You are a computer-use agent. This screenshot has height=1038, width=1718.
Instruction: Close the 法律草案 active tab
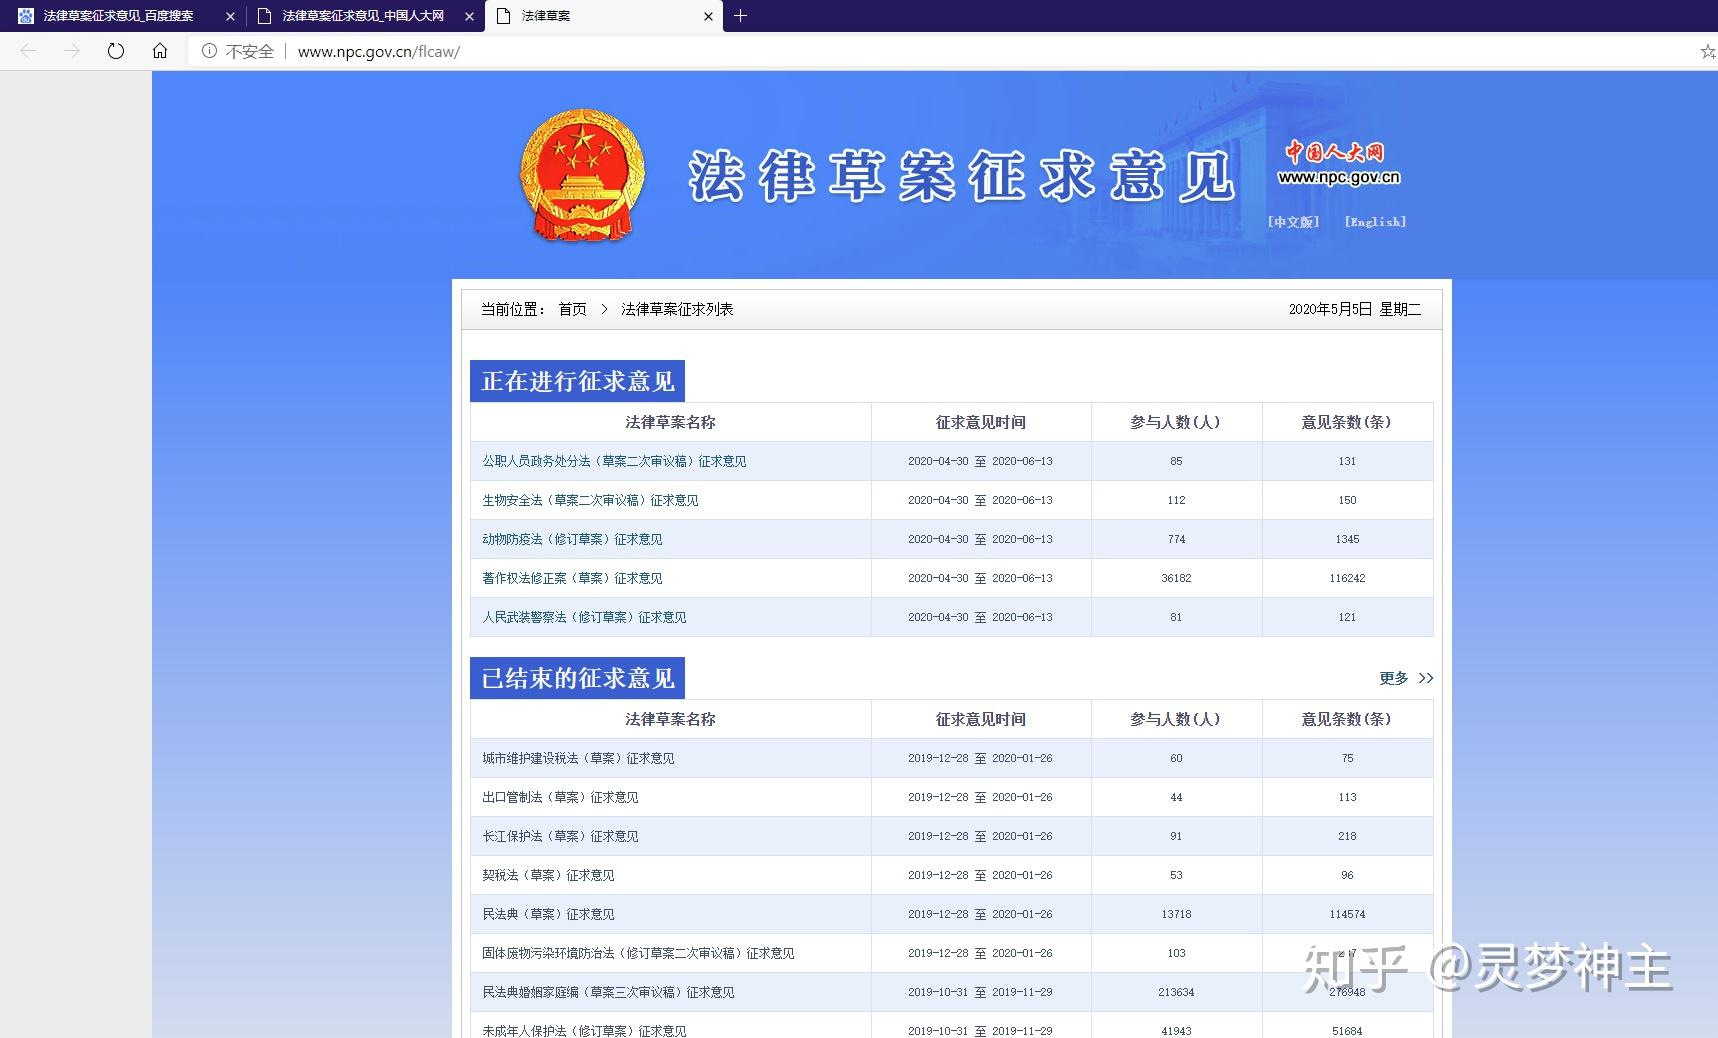click(x=708, y=16)
